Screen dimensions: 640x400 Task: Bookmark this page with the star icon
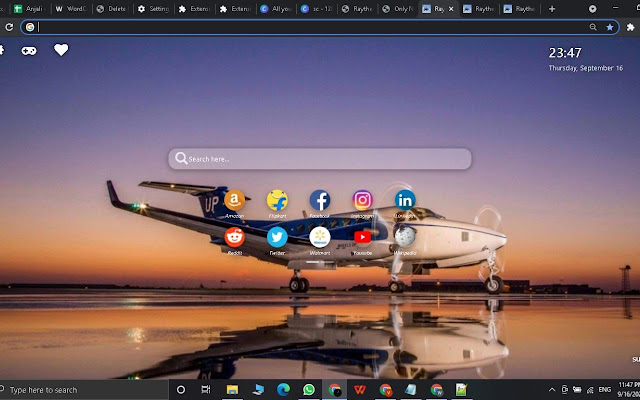coord(609,27)
